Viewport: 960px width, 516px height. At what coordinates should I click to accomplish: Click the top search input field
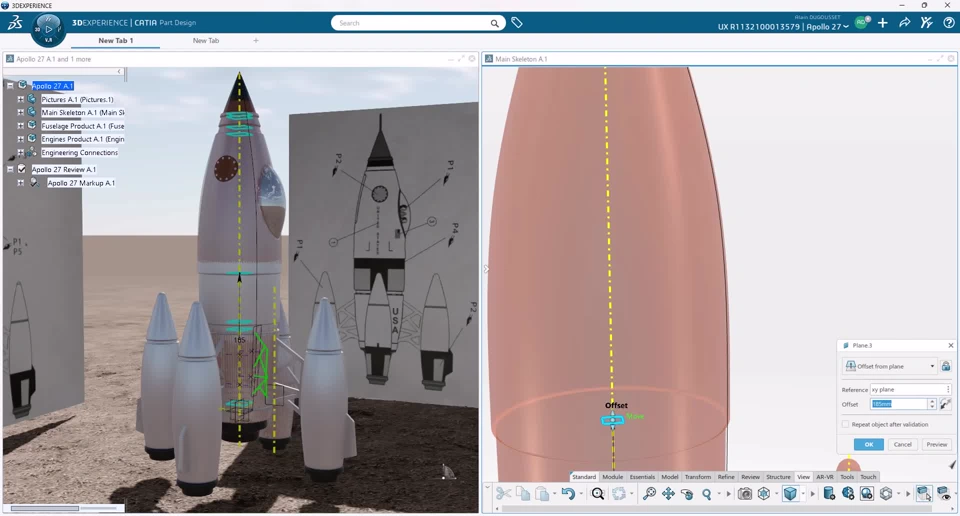[x=413, y=23]
